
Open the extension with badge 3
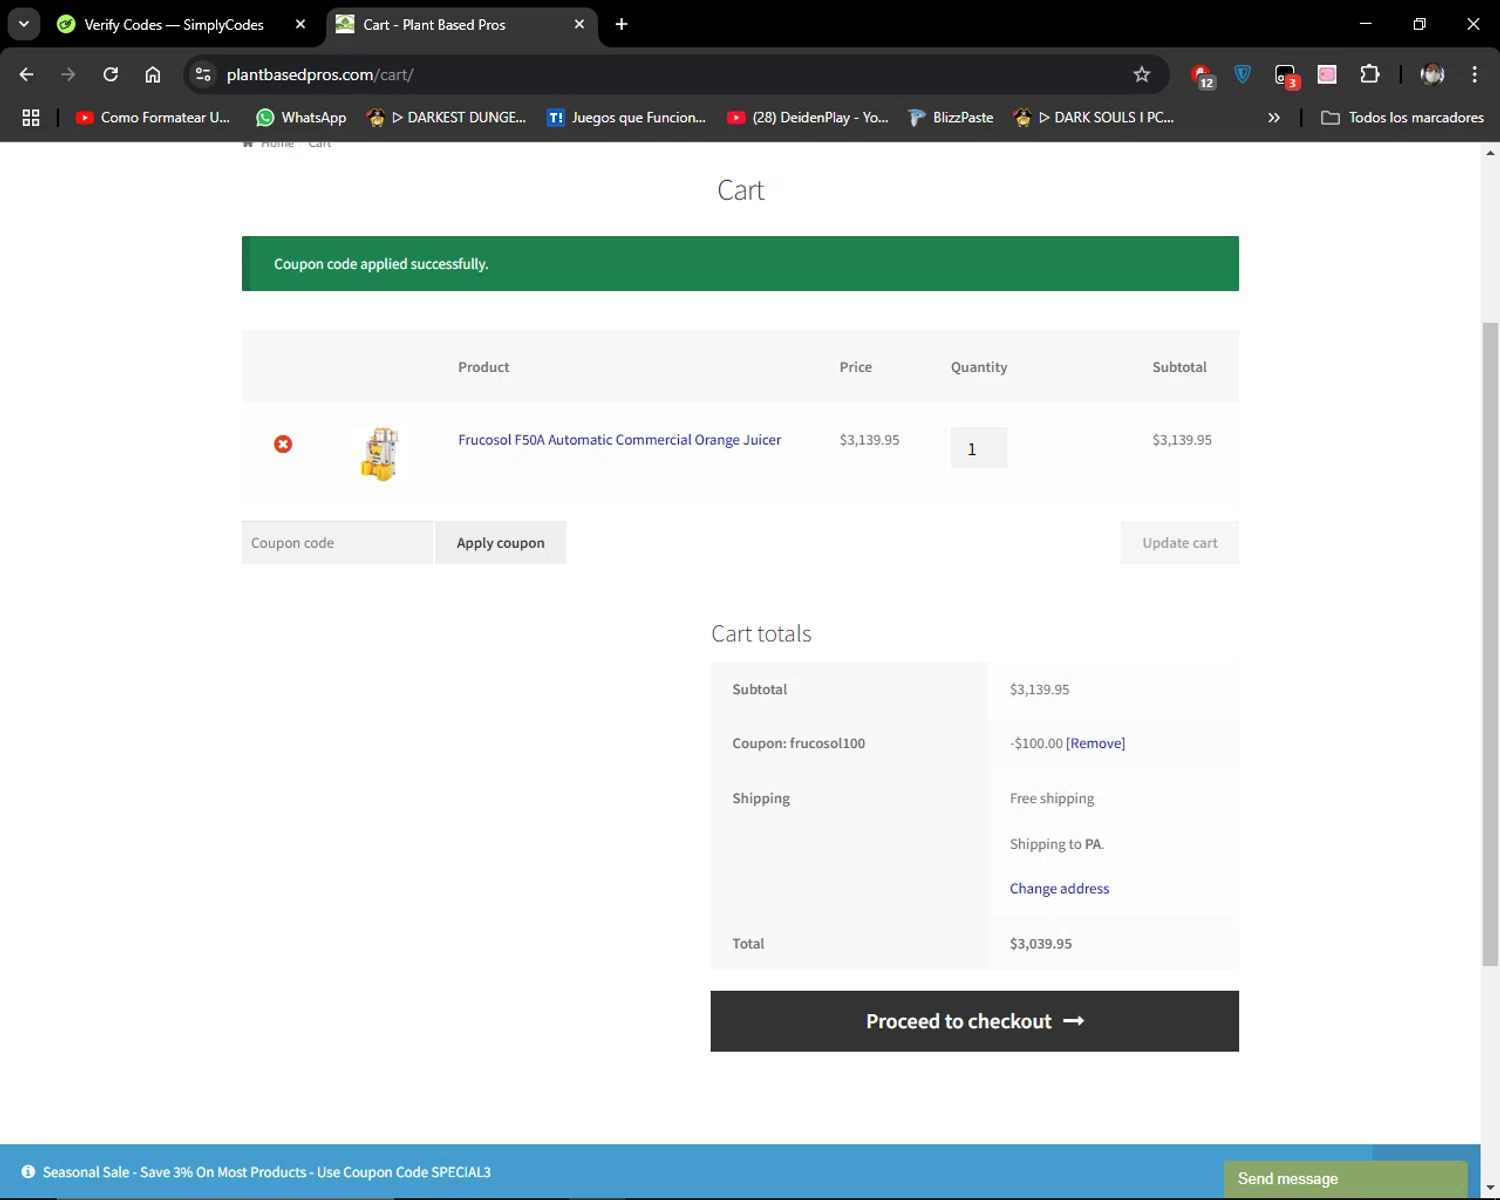[x=1286, y=75]
